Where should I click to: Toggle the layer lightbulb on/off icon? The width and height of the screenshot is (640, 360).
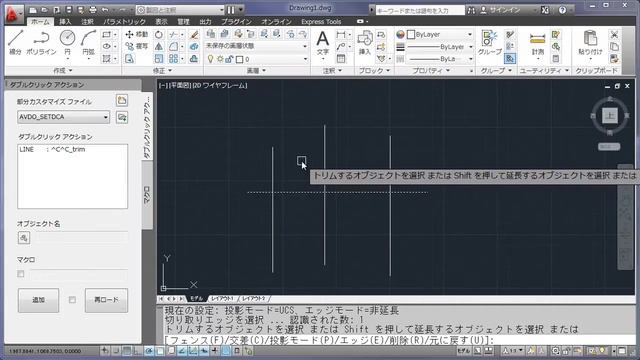211,59
